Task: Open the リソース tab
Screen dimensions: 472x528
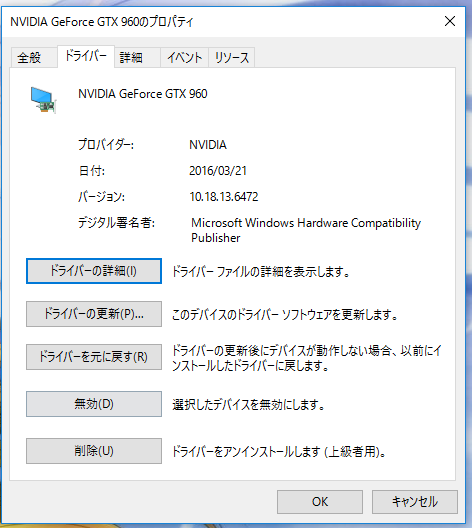Action: tap(232, 58)
